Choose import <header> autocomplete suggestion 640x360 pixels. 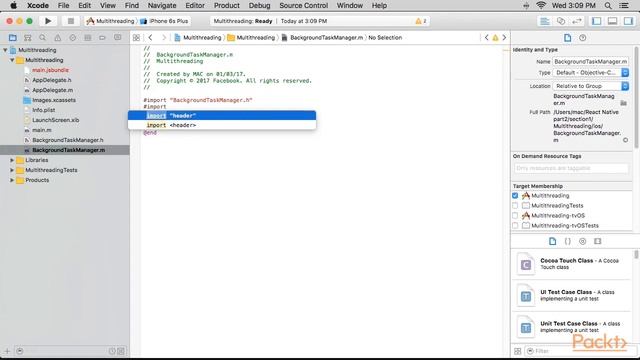[222, 125]
